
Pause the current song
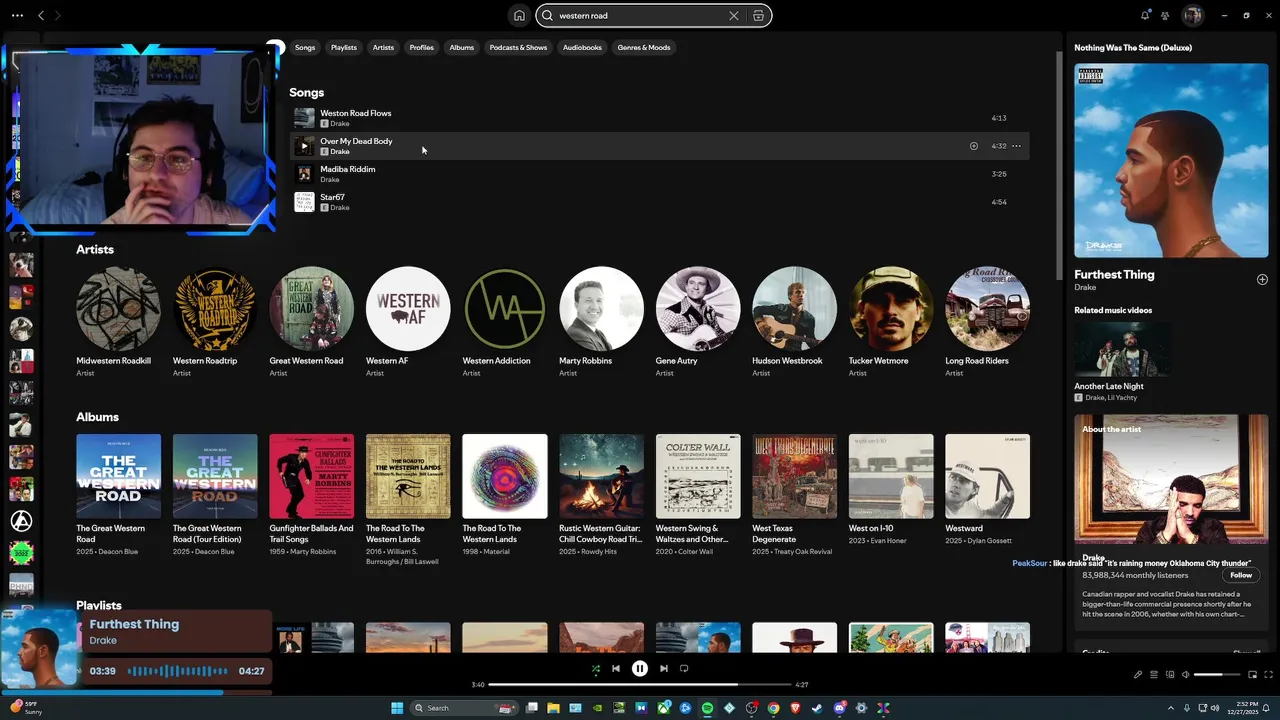coord(640,668)
